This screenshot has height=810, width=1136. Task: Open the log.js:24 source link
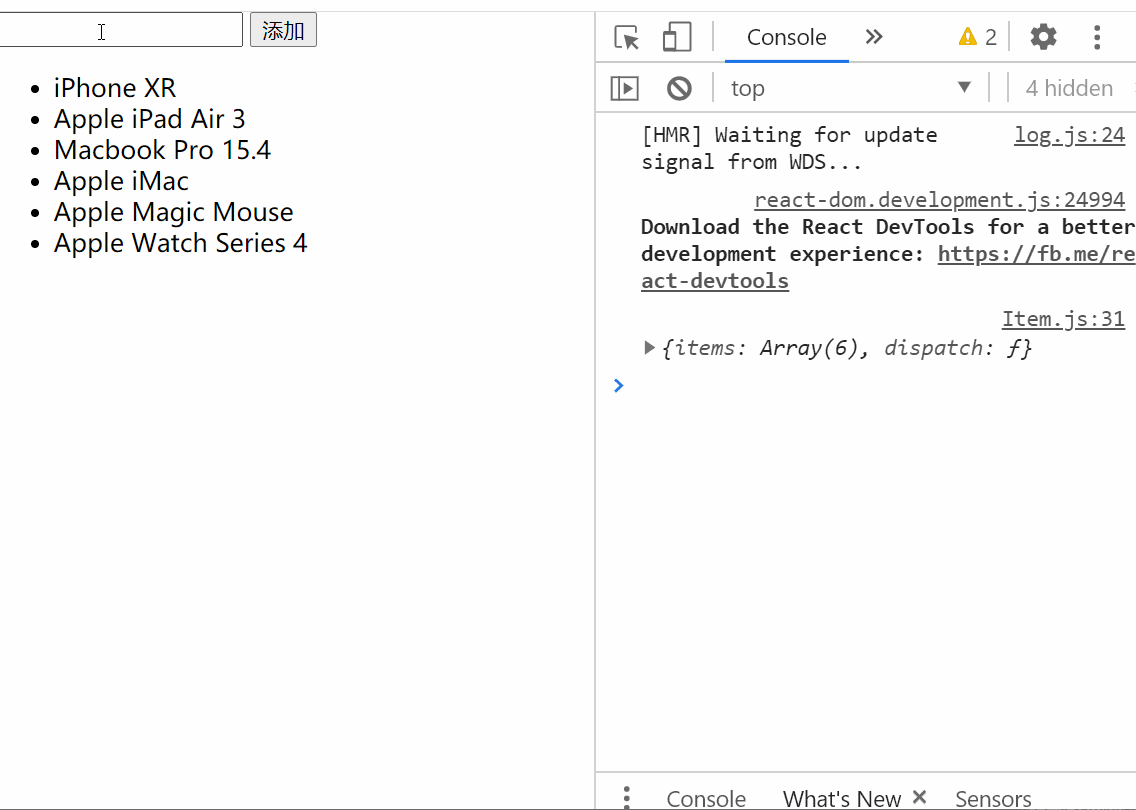click(1069, 135)
